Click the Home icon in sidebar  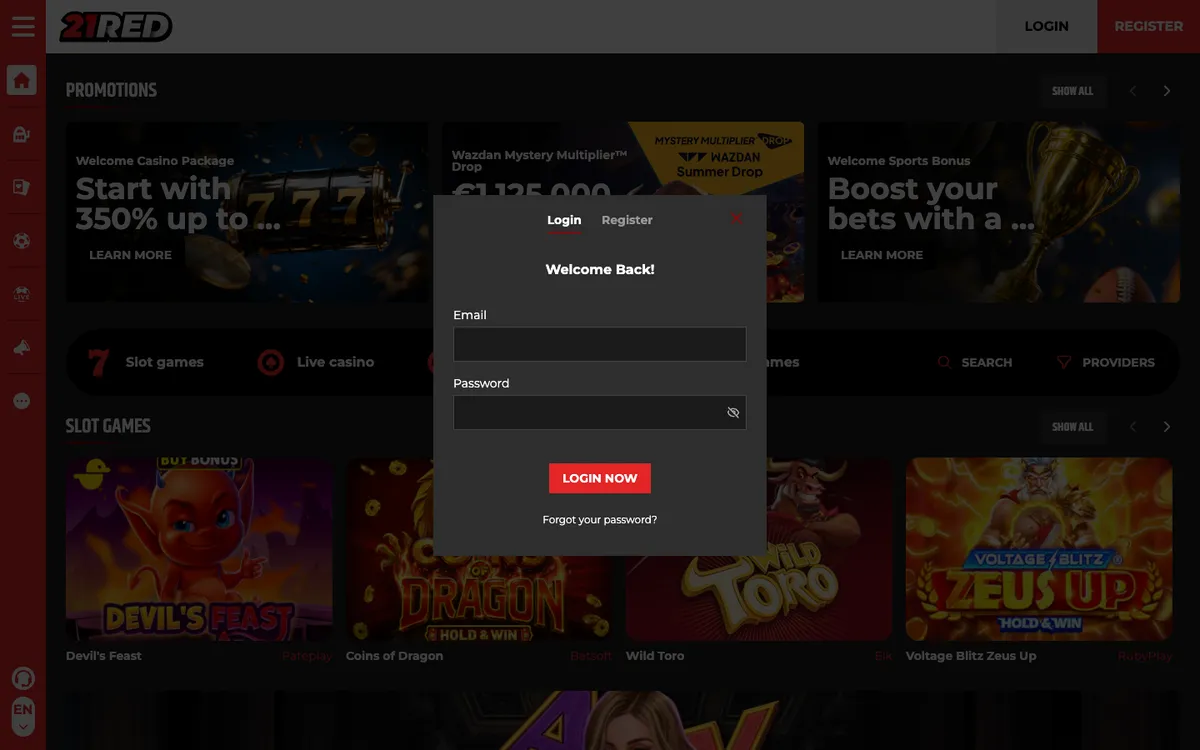click(22, 80)
